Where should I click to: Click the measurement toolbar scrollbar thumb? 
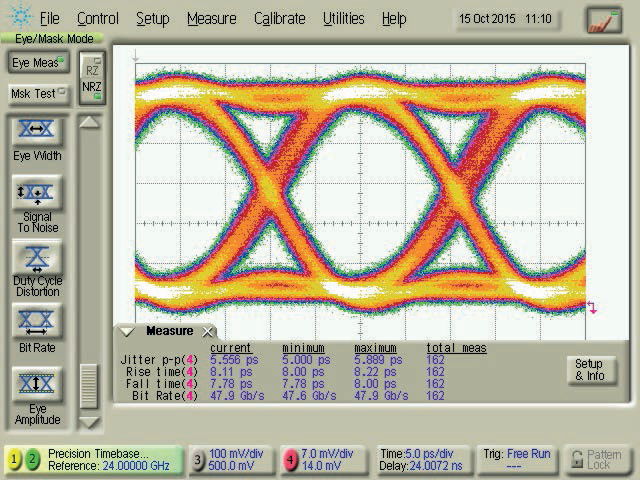tap(90, 385)
